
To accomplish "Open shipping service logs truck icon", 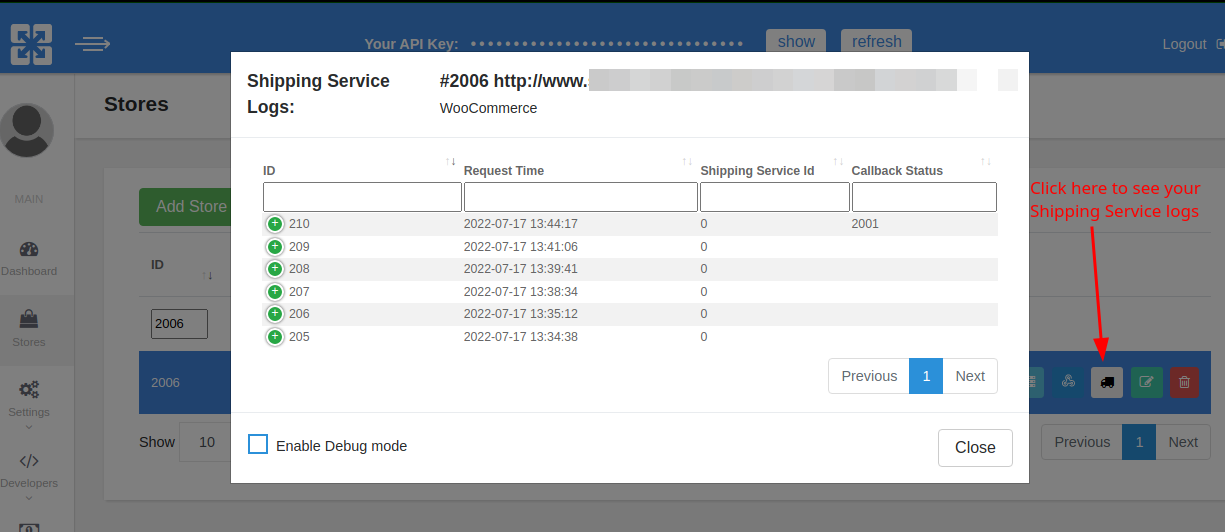I will pyautogui.click(x=1106, y=382).
